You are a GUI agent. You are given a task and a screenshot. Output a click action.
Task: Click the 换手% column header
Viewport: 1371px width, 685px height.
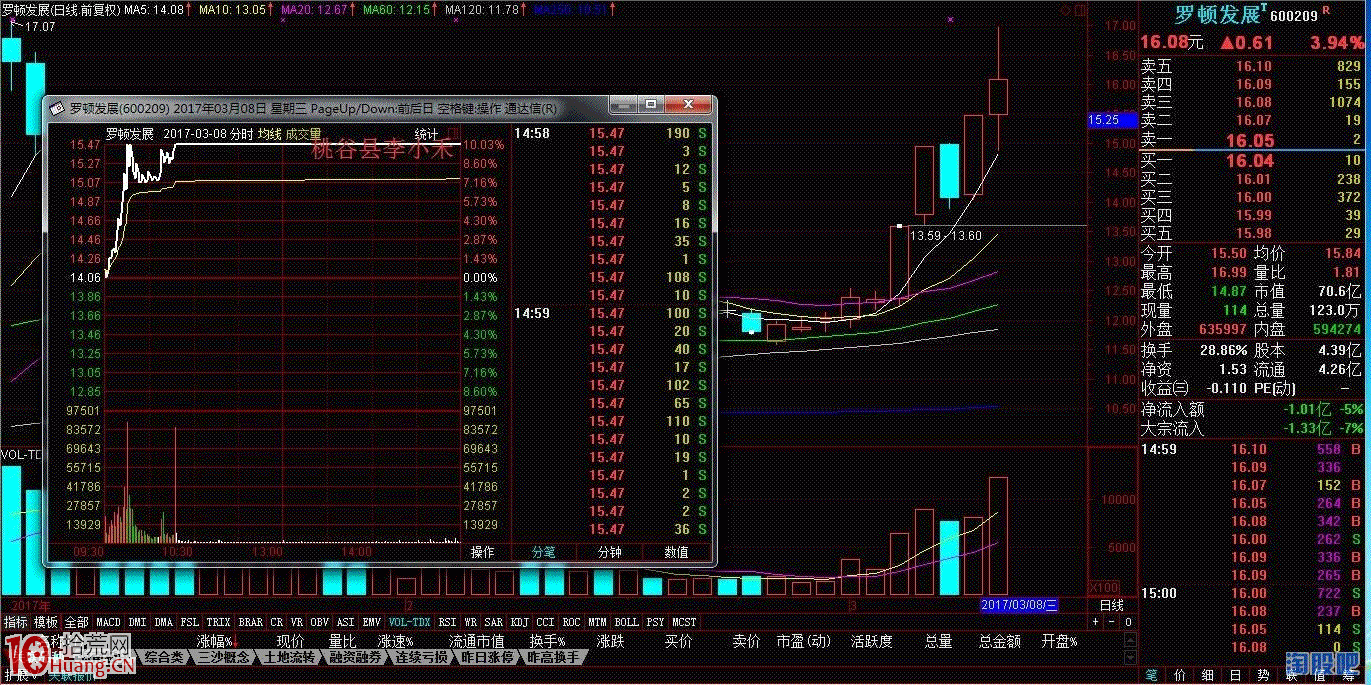[x=547, y=641]
